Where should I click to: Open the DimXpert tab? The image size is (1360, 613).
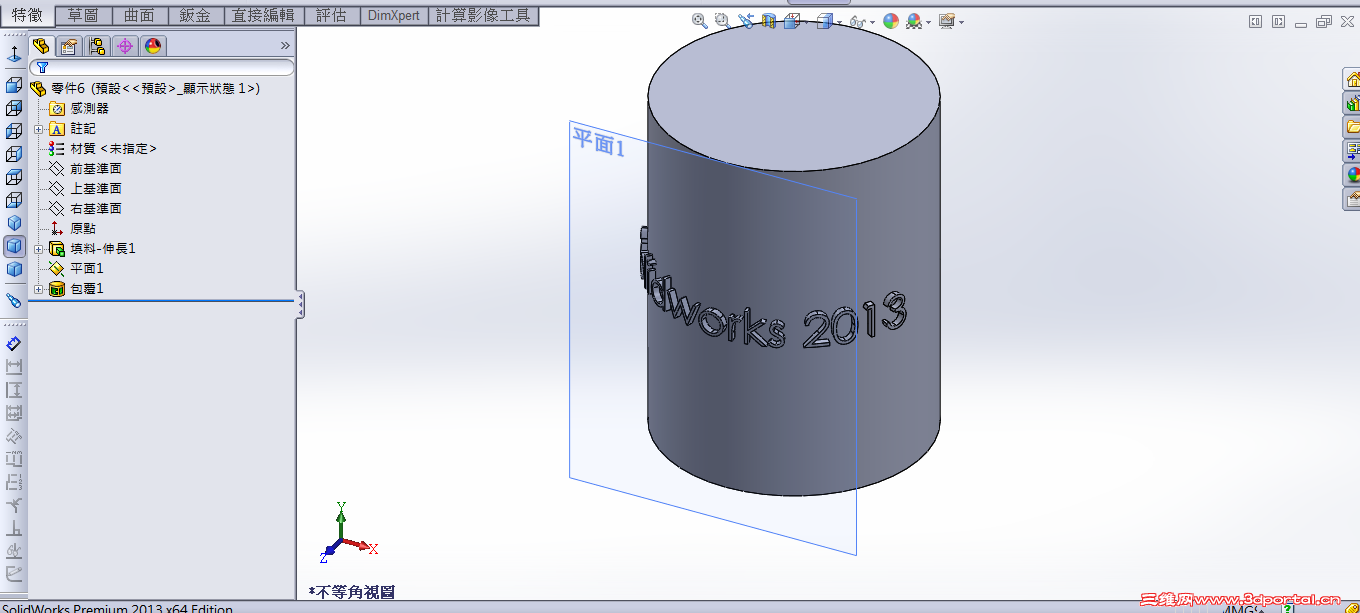tap(394, 15)
